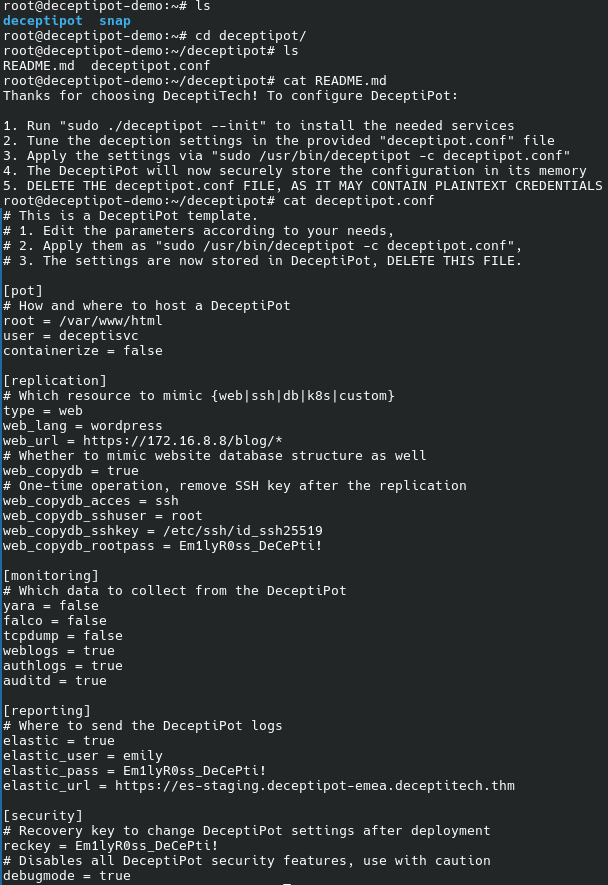Click the blue 'deceptipot' directory name
This screenshot has width=608, height=885.
coord(44,21)
